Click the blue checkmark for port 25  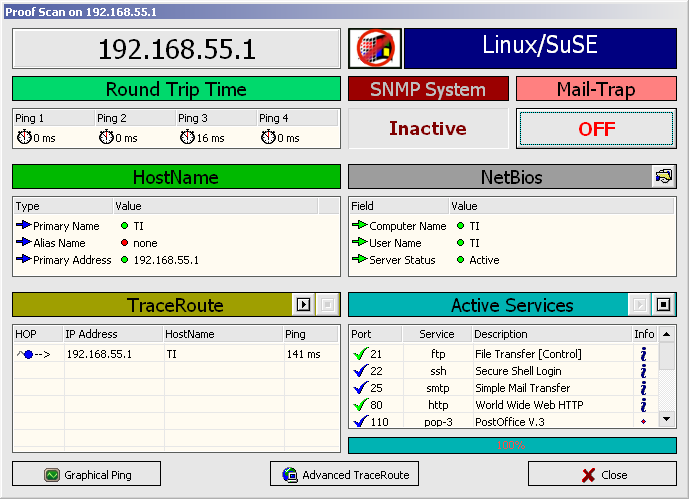click(x=360, y=387)
